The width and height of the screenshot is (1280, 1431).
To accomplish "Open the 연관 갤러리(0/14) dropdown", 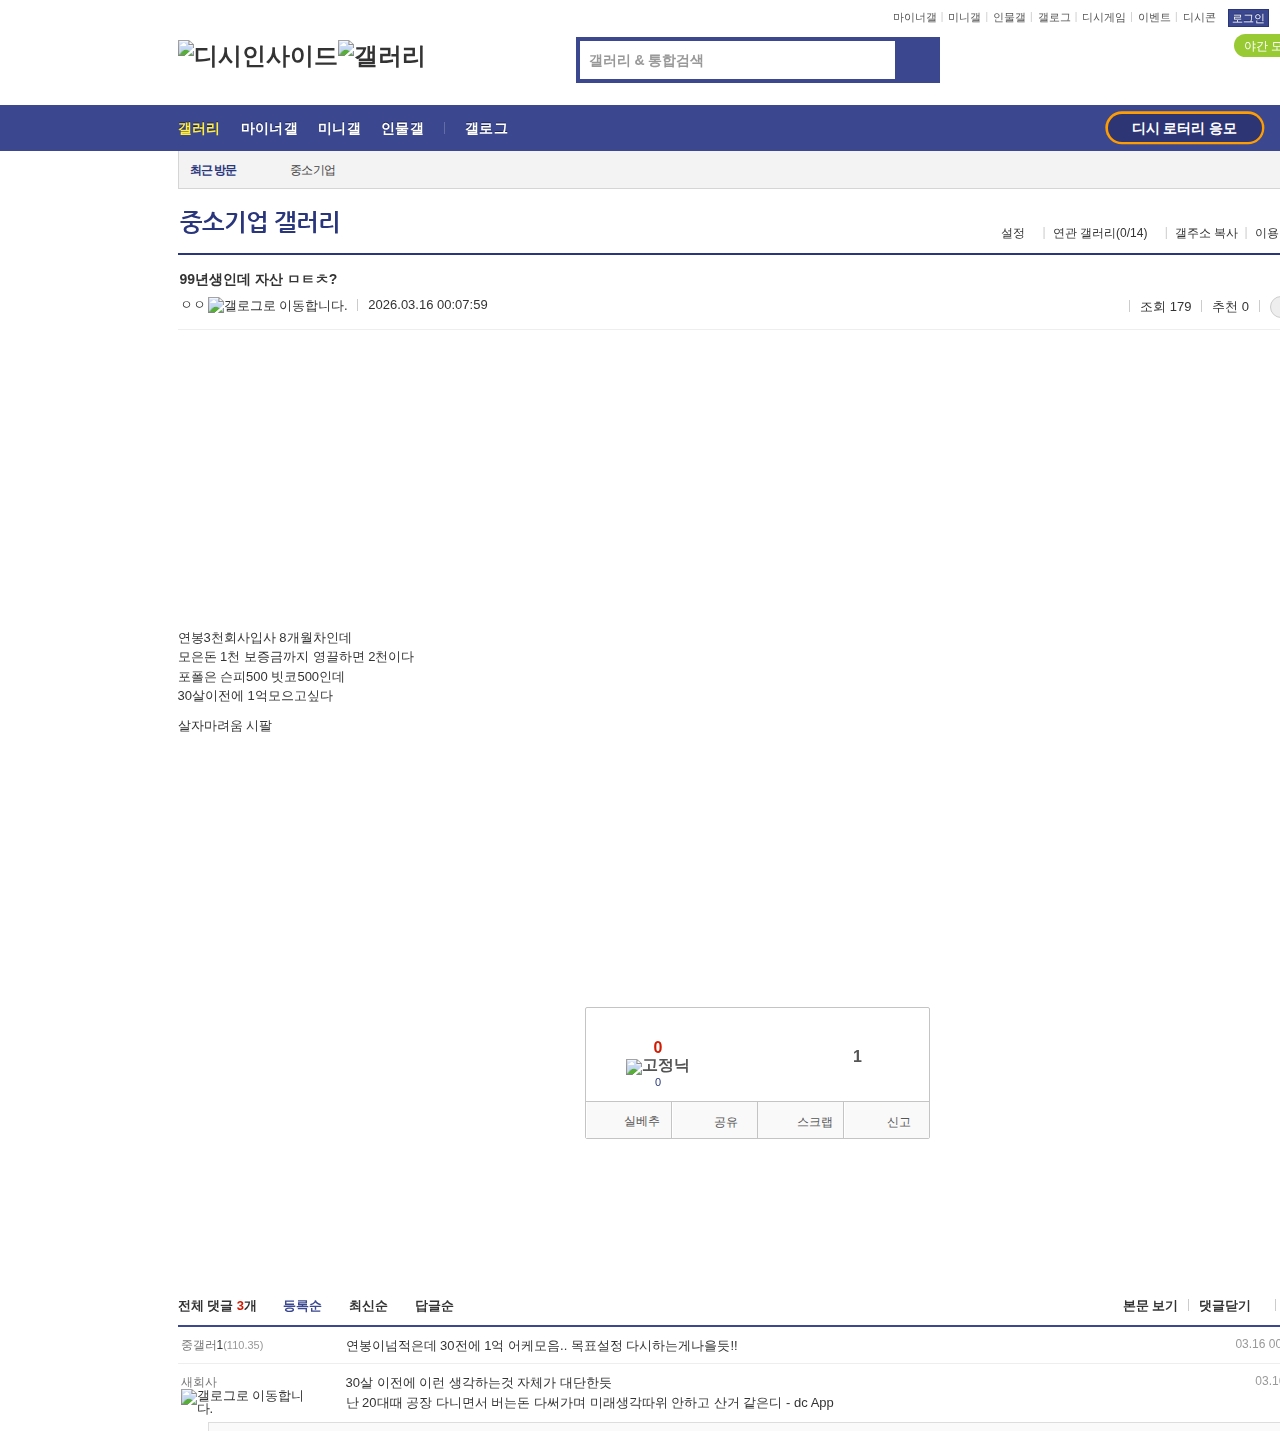I will click(1100, 233).
